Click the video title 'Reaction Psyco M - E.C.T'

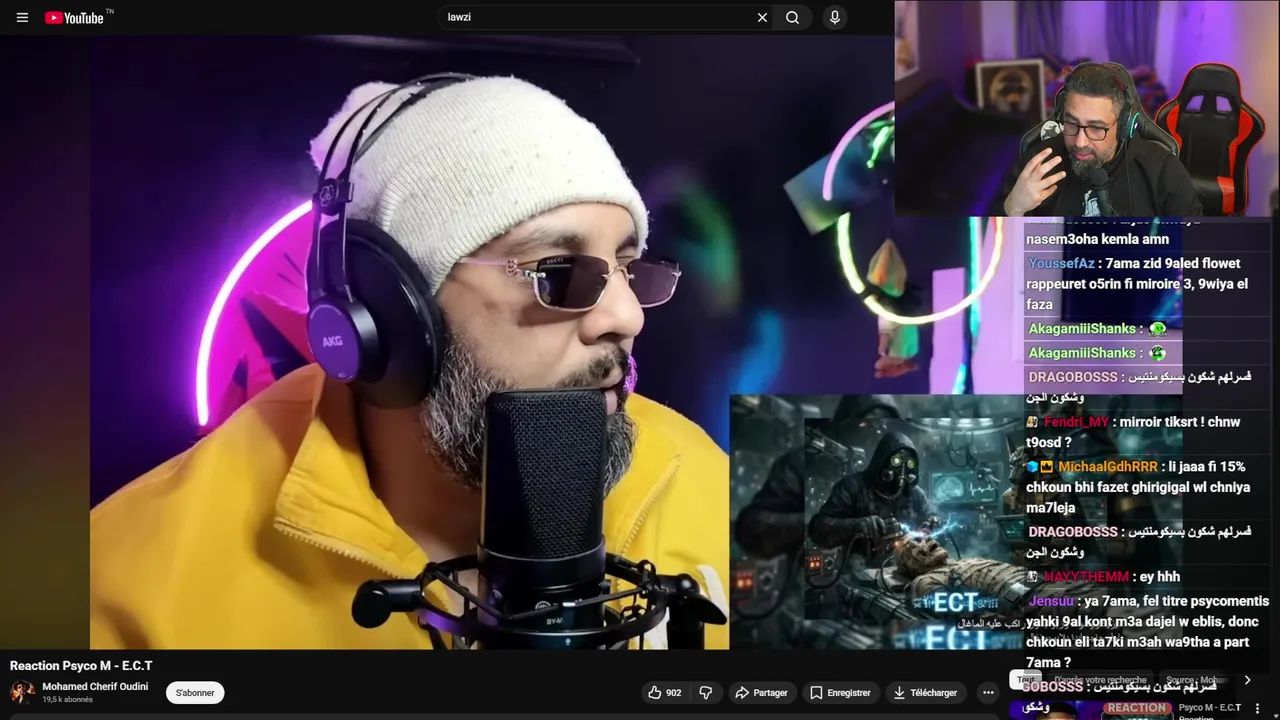coord(81,666)
